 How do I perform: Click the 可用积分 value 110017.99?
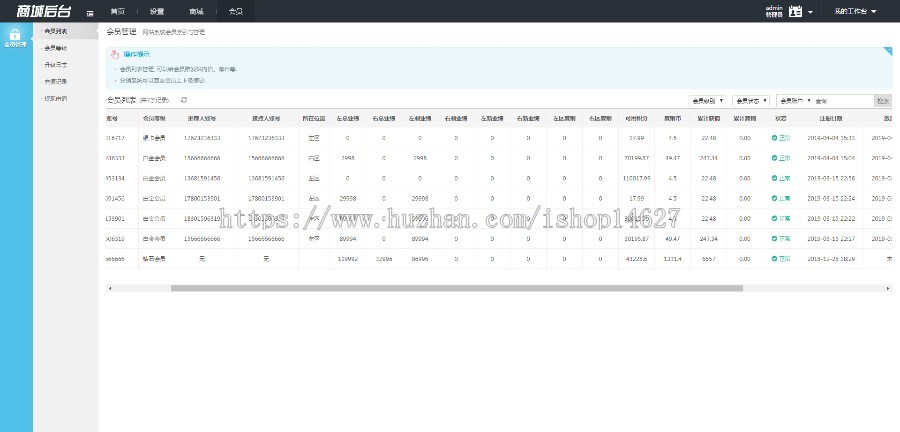point(636,178)
